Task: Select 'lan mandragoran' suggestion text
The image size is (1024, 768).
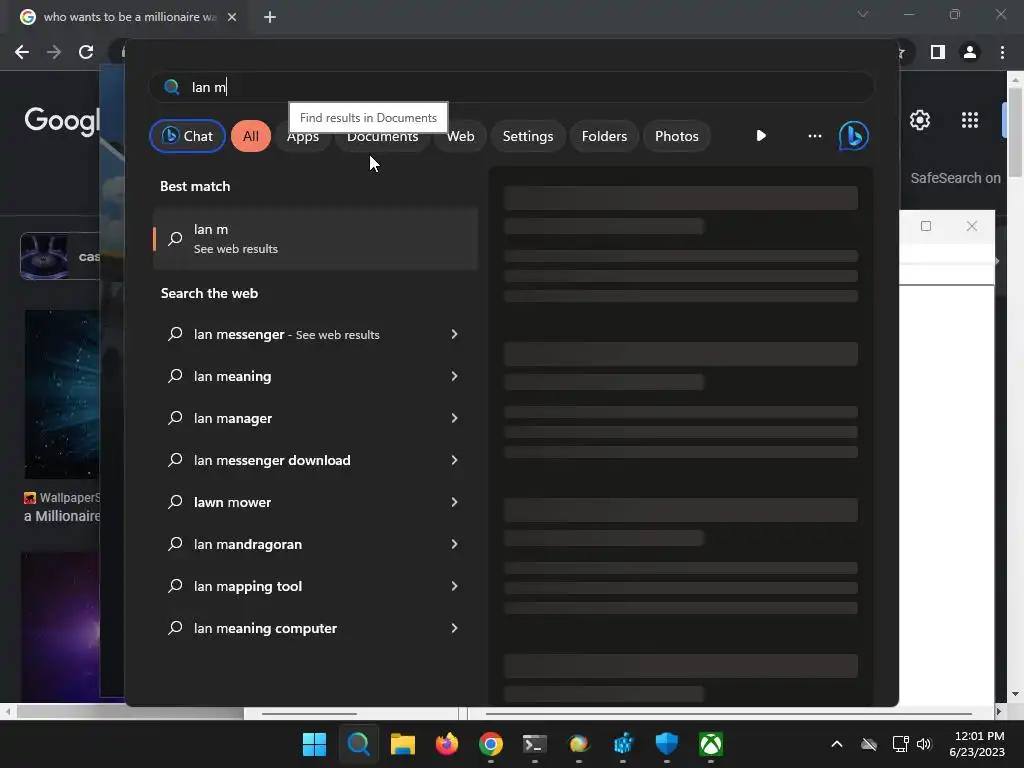Action: pos(248,544)
